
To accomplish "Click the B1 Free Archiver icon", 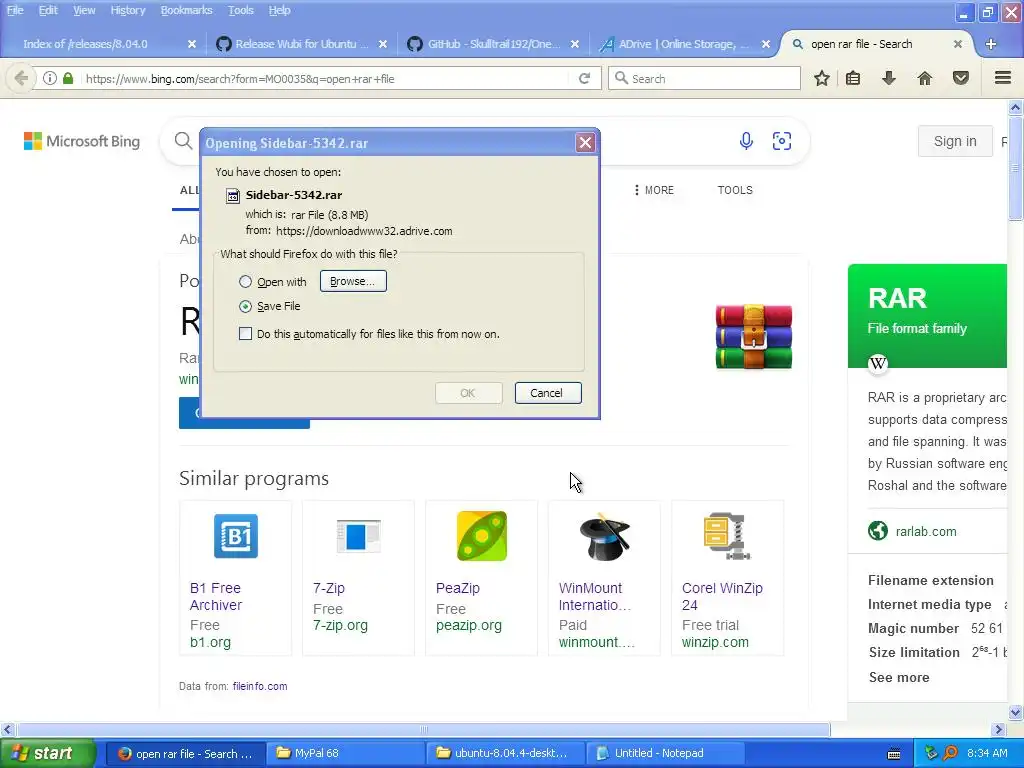I will pyautogui.click(x=236, y=536).
